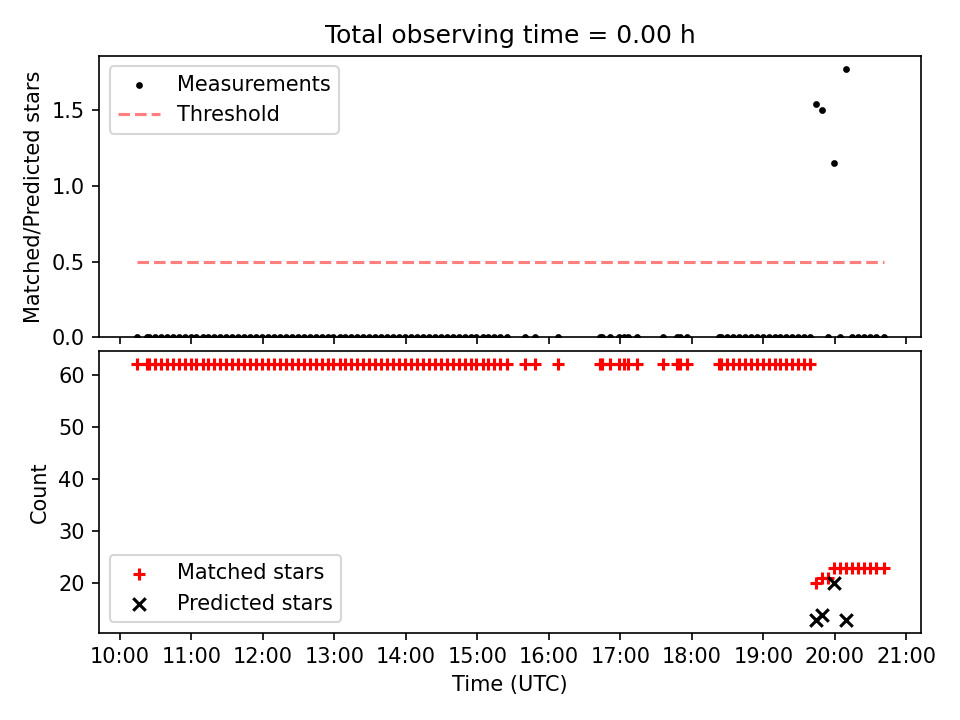Click the red dashed threshold line
Screen dimensions: 960x720
click(x=511, y=263)
